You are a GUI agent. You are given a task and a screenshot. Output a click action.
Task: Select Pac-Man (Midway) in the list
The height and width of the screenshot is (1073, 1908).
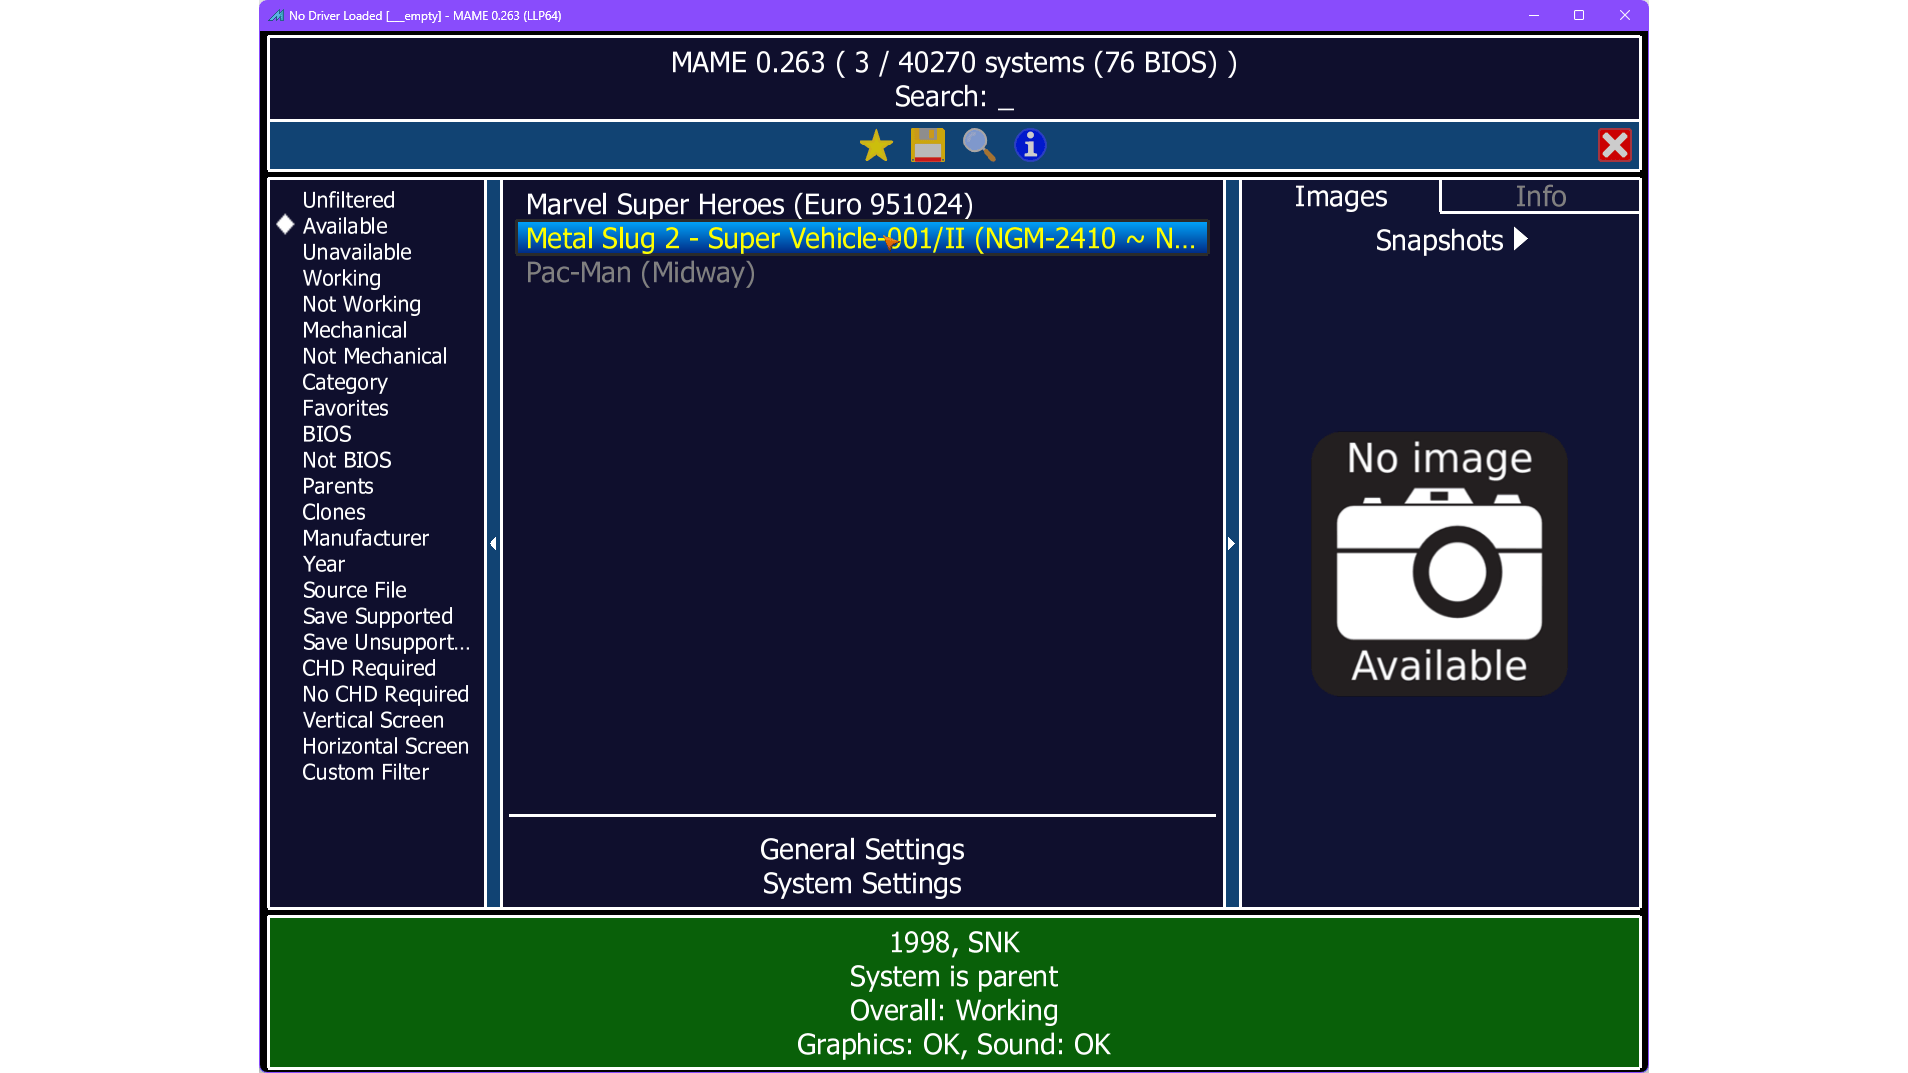coord(862,273)
